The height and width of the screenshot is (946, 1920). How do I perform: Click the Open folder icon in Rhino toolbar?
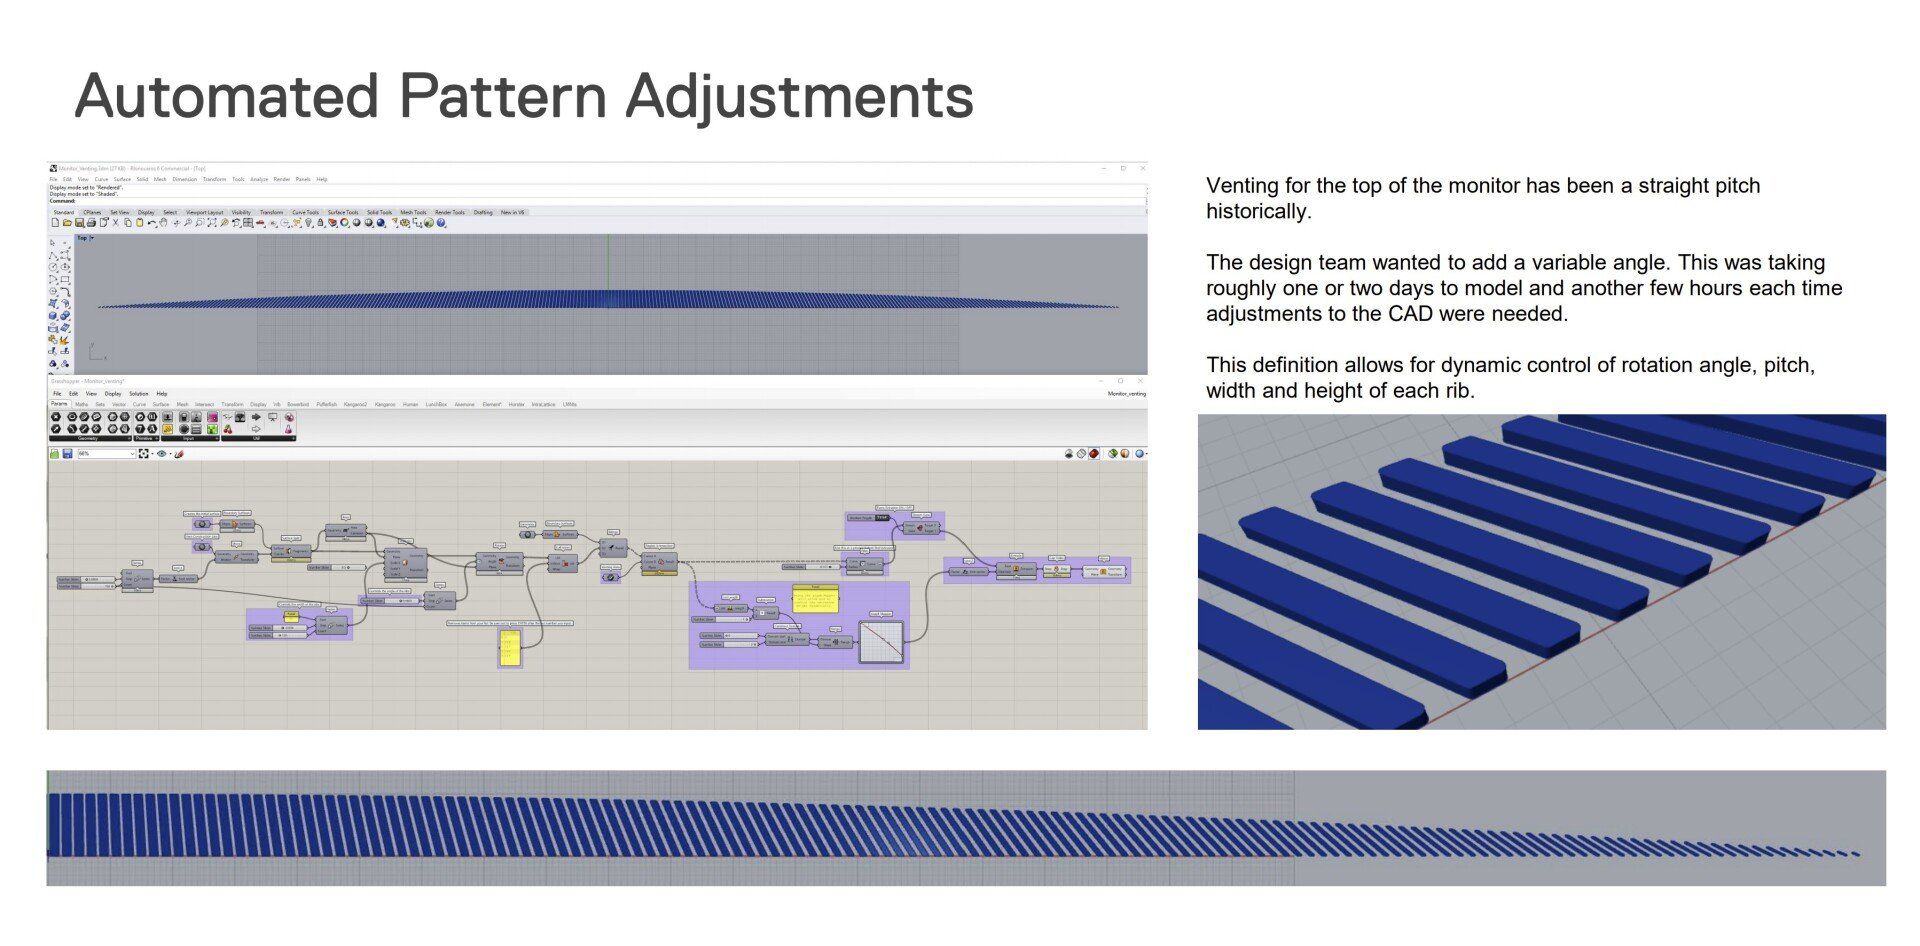tap(67, 222)
